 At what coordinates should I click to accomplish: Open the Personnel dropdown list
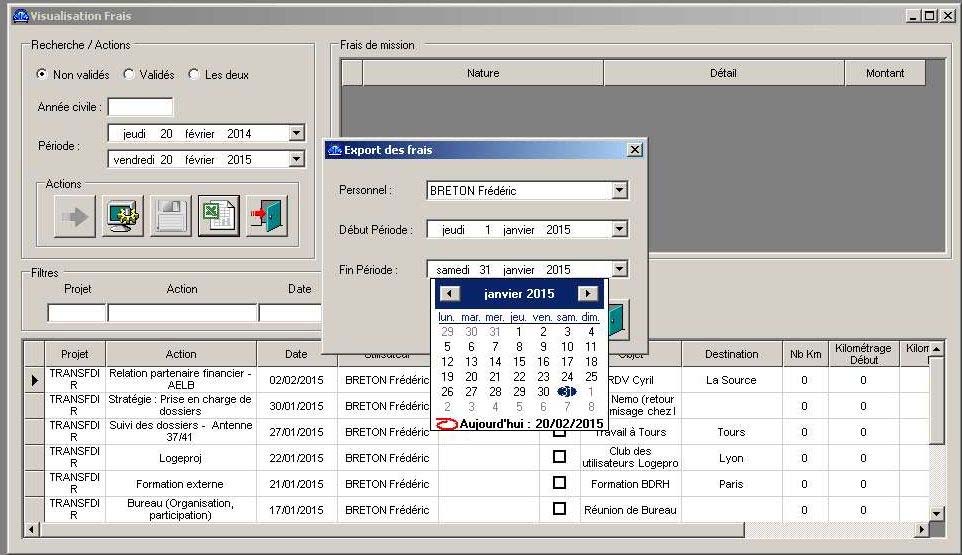coord(619,190)
